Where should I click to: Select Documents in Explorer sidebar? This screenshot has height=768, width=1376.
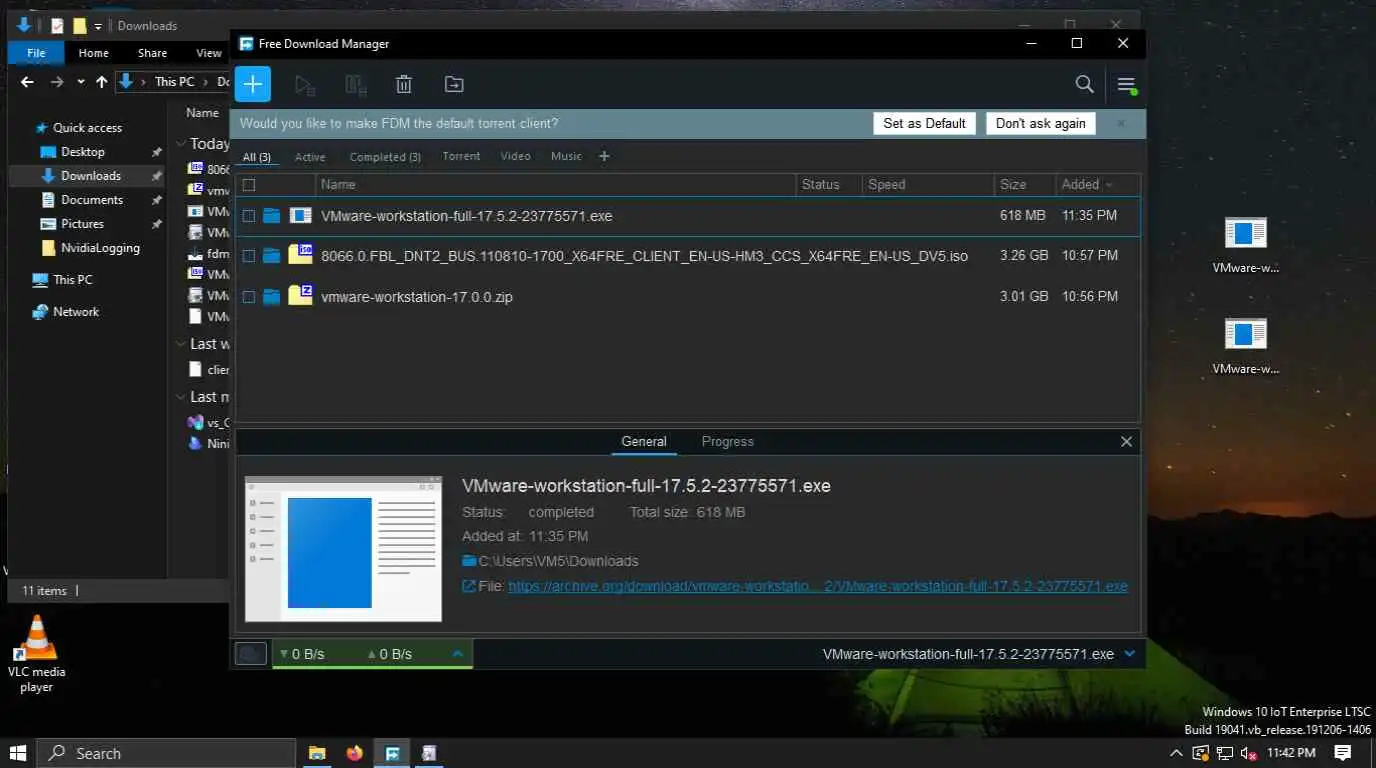[x=92, y=200]
